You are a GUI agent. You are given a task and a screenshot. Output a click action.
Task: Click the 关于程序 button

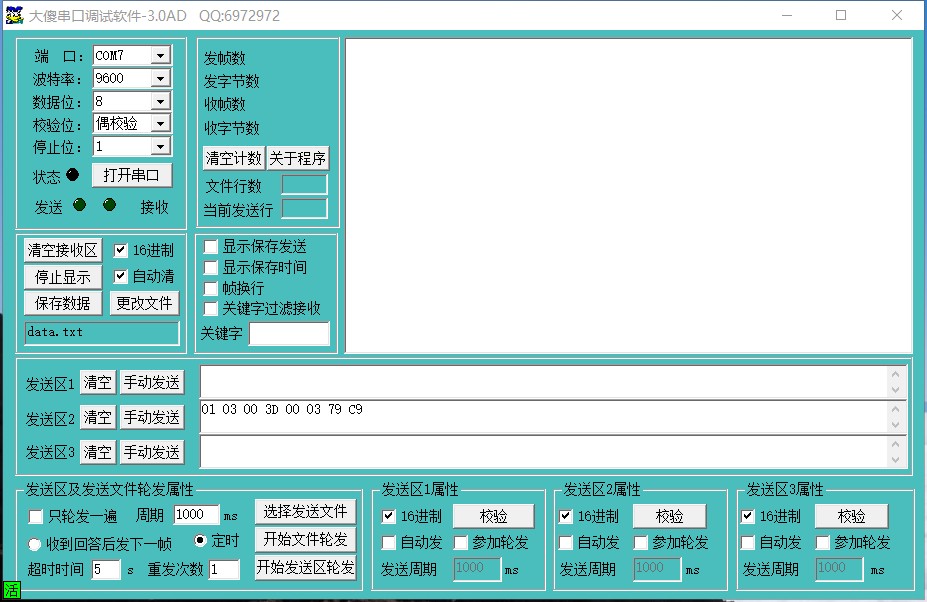297,158
